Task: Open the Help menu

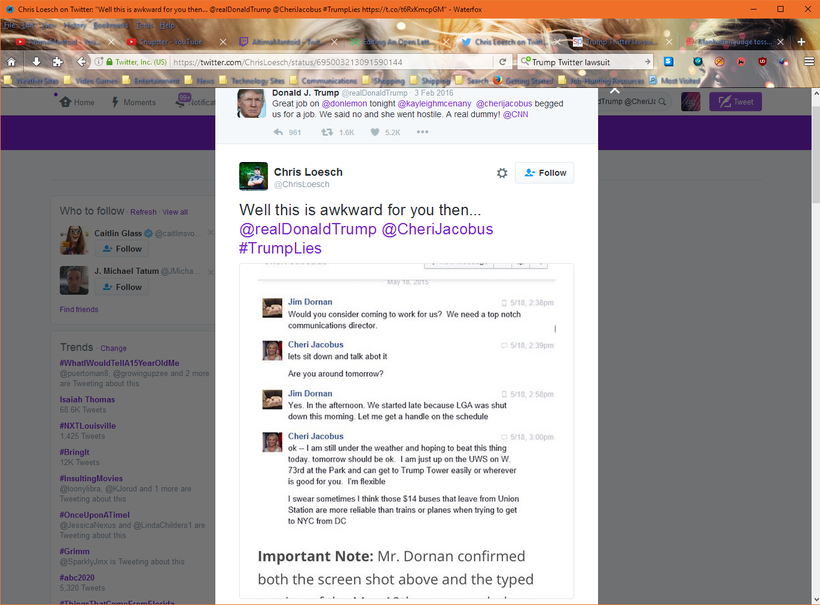Action: 167,25
